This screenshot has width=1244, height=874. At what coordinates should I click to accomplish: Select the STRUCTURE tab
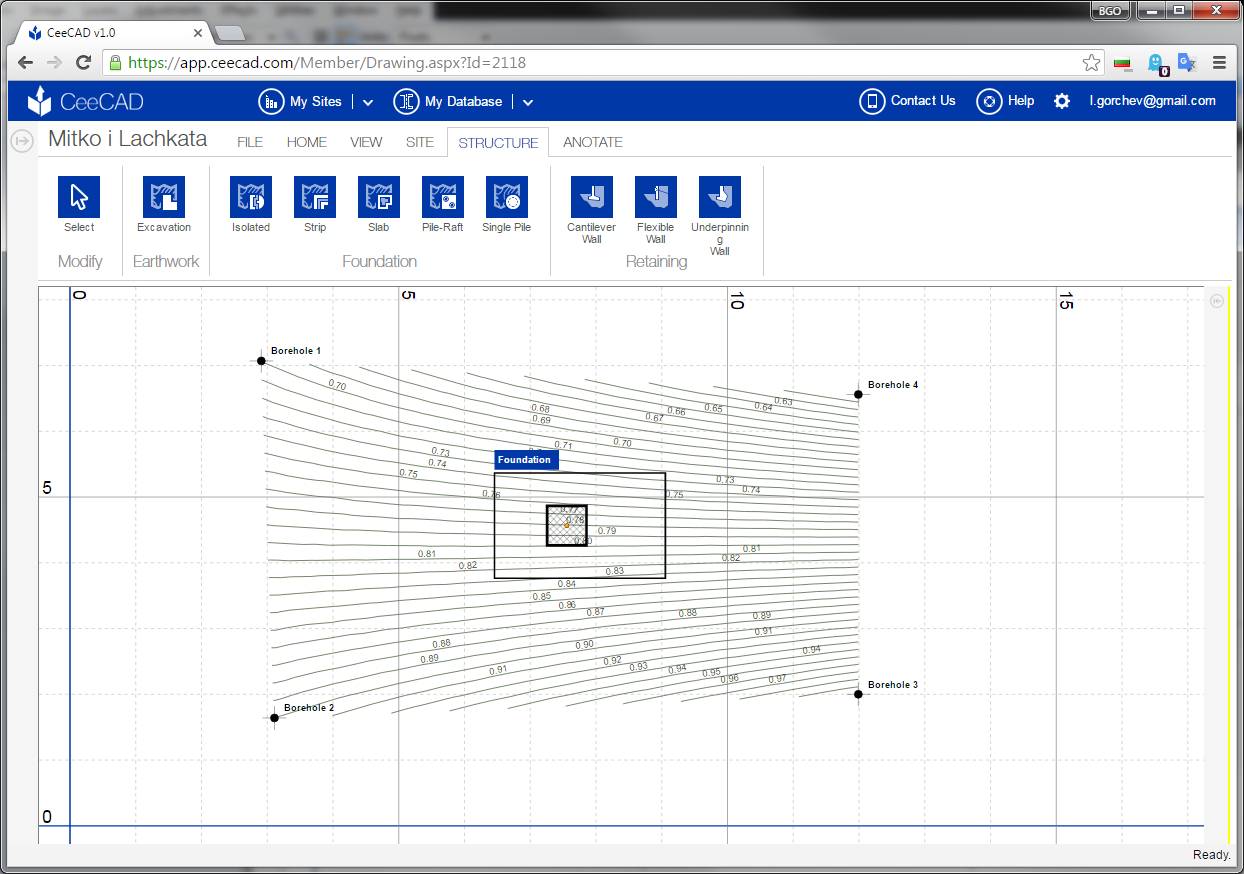tap(498, 142)
